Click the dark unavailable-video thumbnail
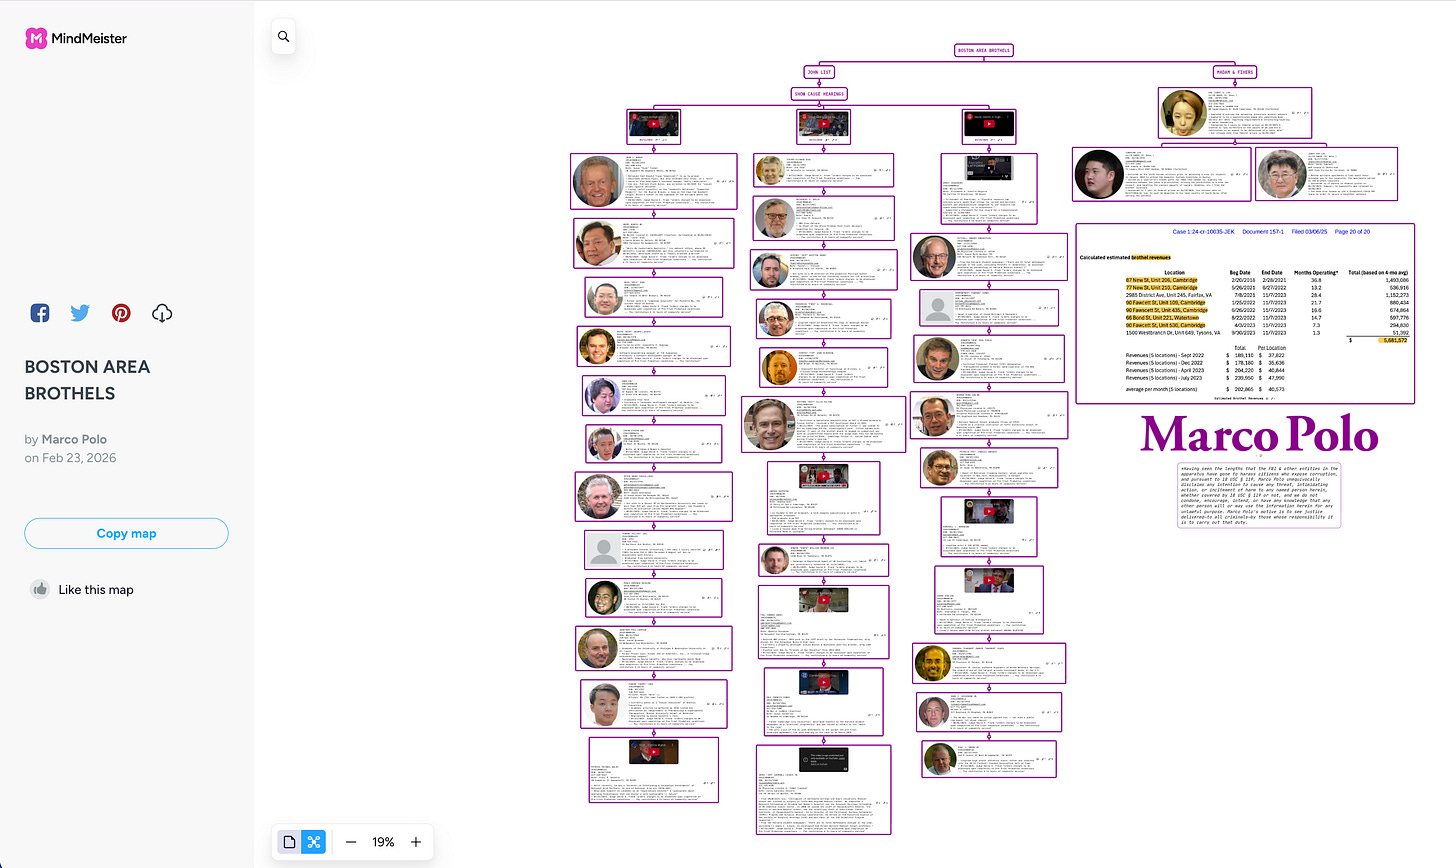Image resolution: width=1456 pixels, height=868 pixels. (823, 760)
